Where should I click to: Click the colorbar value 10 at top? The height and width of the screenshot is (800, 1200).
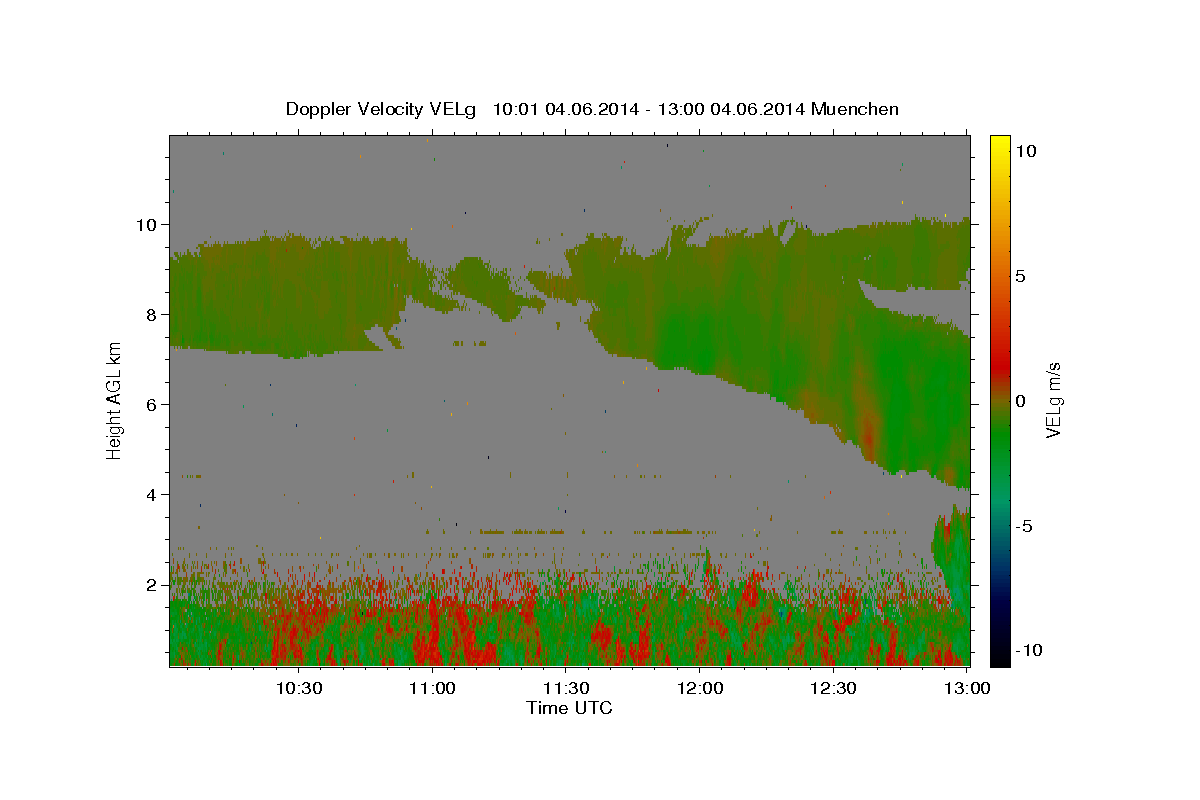1026,151
